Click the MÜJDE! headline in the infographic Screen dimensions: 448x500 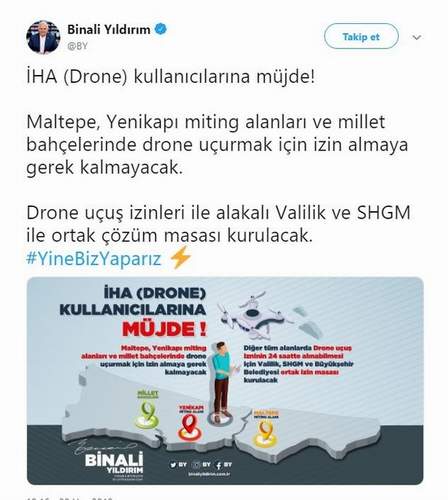pyautogui.click(x=164, y=329)
